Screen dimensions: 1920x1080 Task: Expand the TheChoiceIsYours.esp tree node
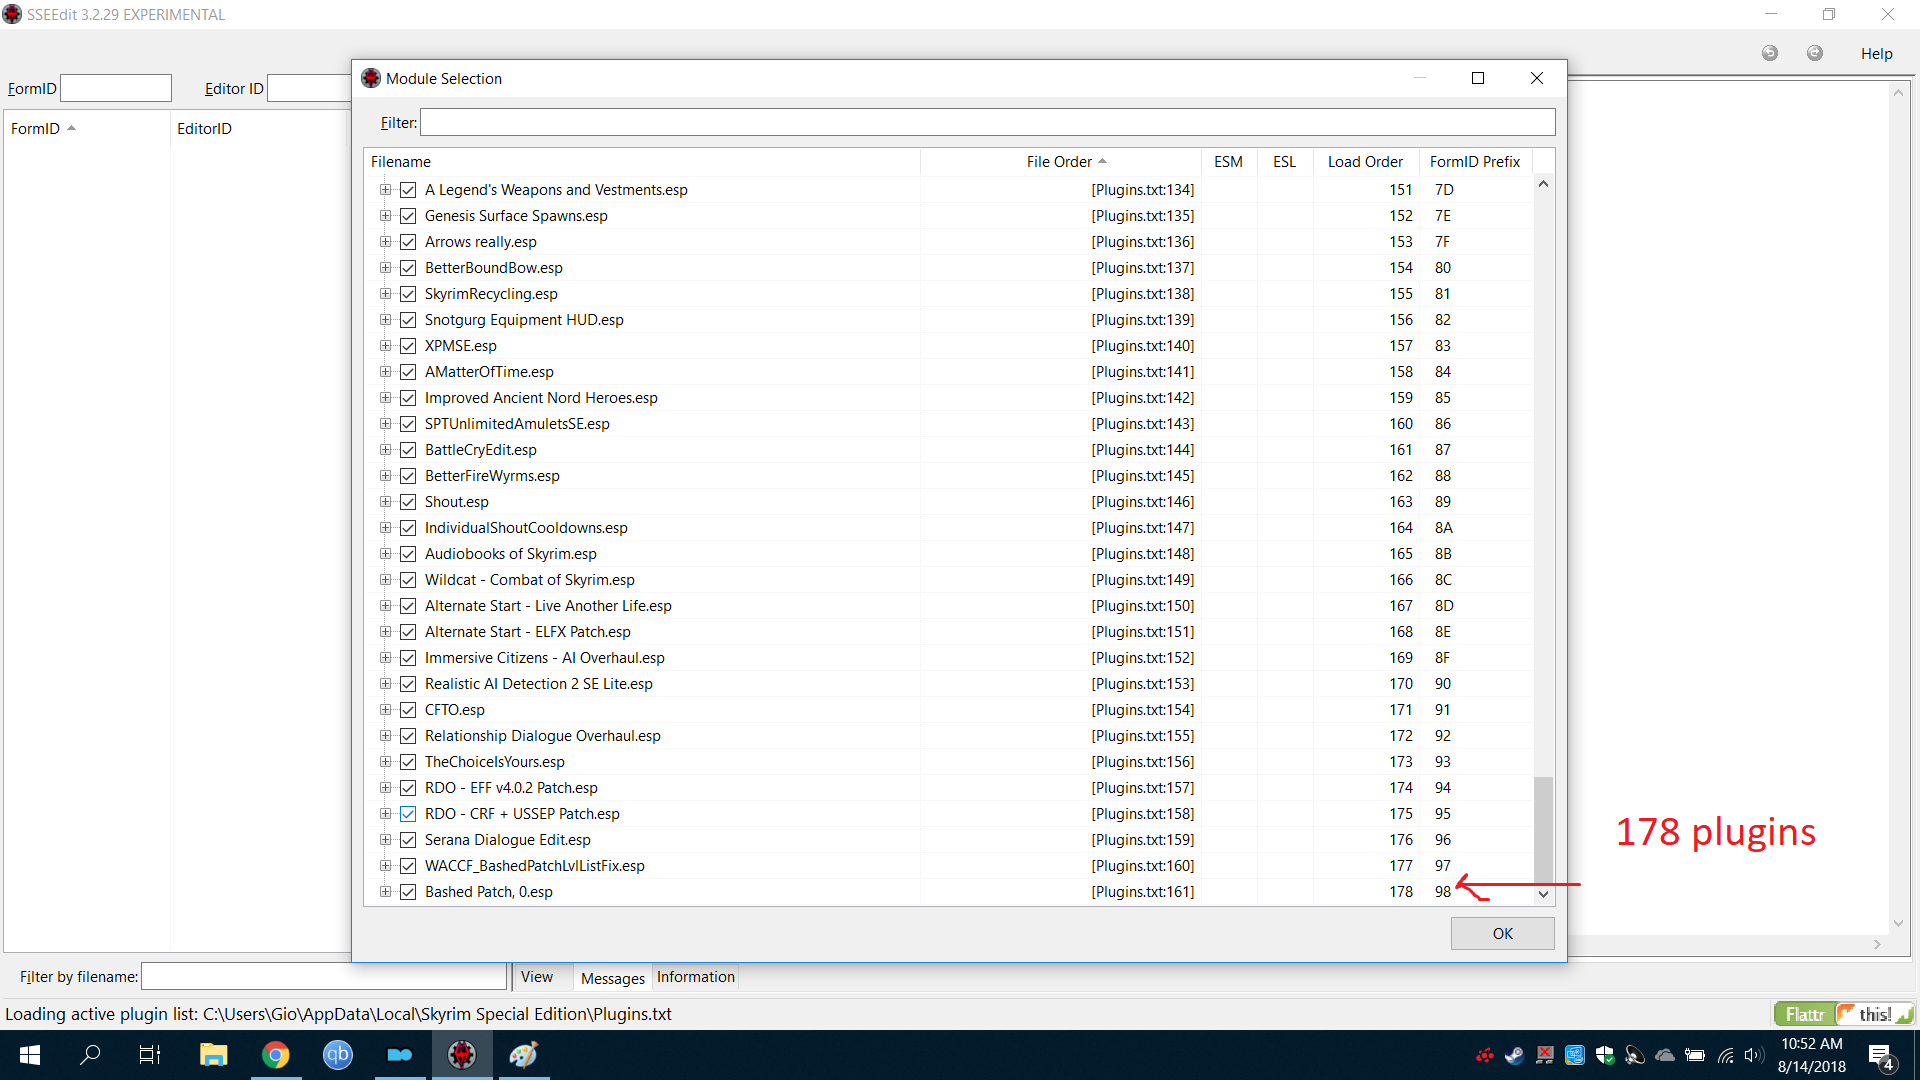click(385, 762)
